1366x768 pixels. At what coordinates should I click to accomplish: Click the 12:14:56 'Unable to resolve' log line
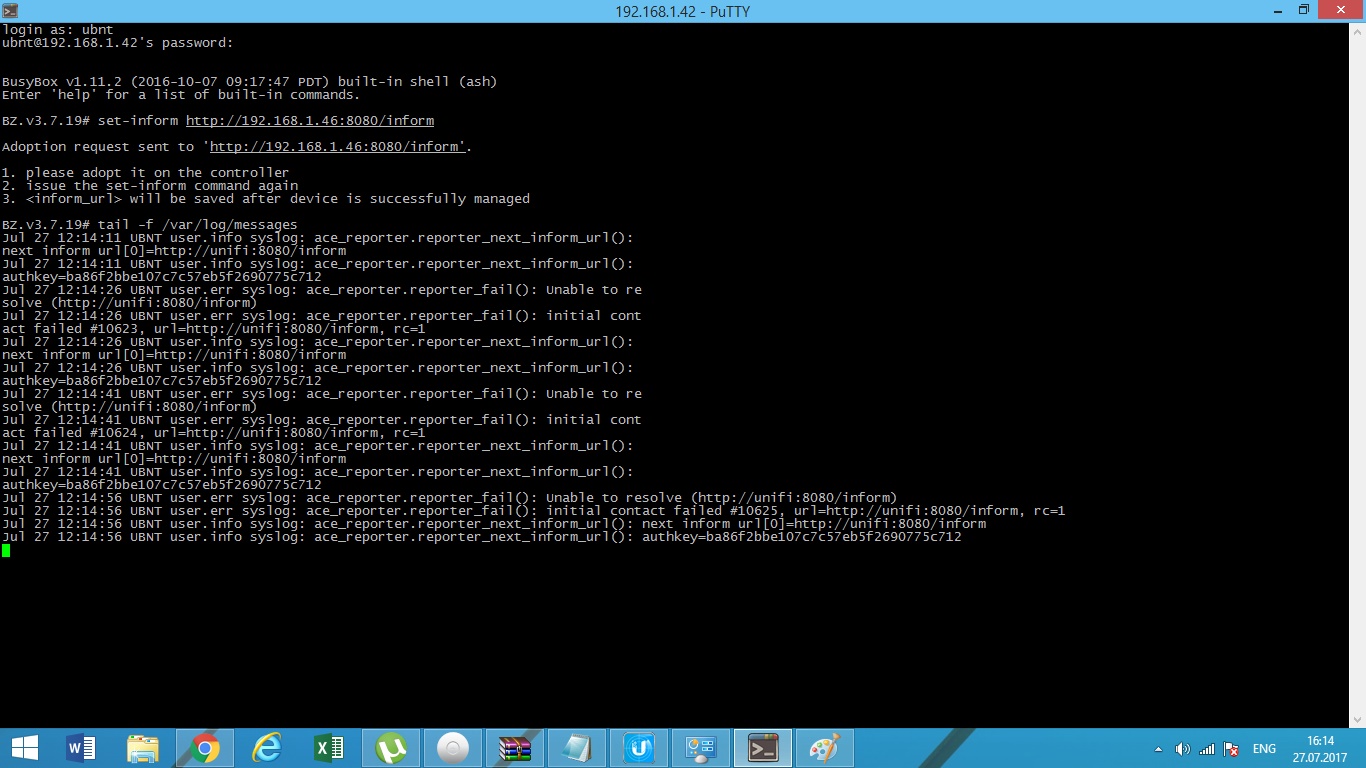pos(449,498)
